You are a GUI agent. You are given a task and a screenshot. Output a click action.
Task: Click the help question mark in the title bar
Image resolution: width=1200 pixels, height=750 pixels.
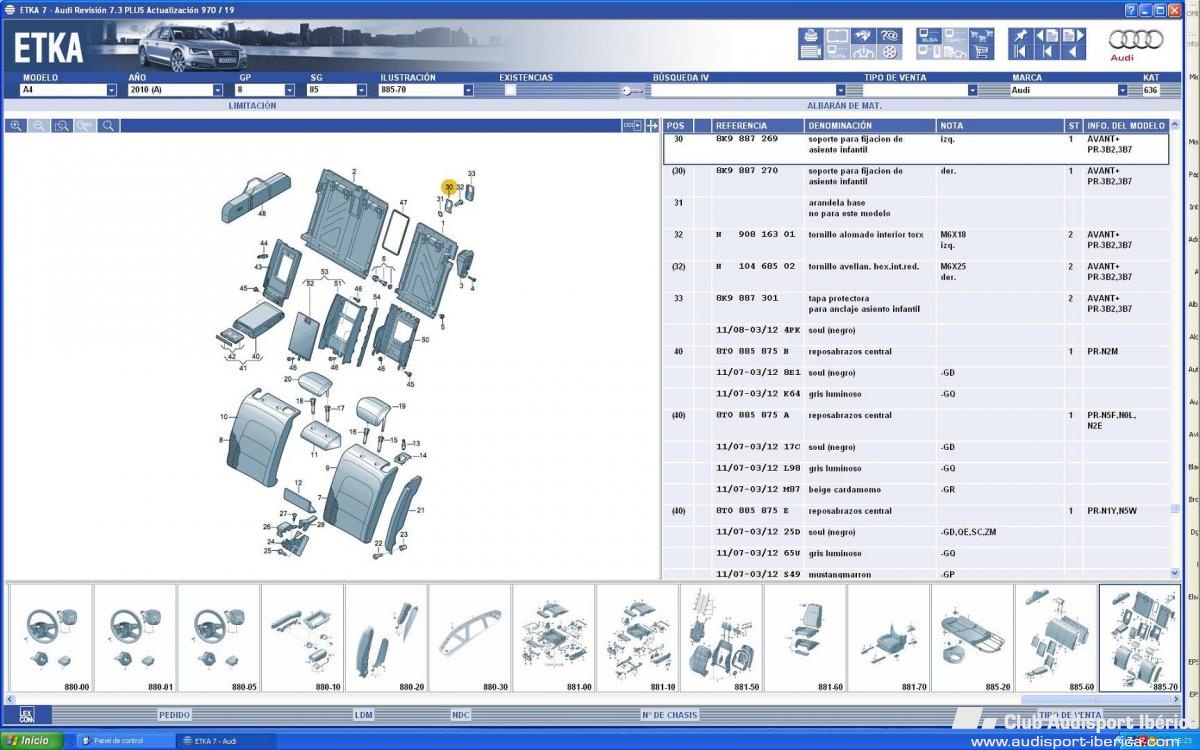[1130, 9]
